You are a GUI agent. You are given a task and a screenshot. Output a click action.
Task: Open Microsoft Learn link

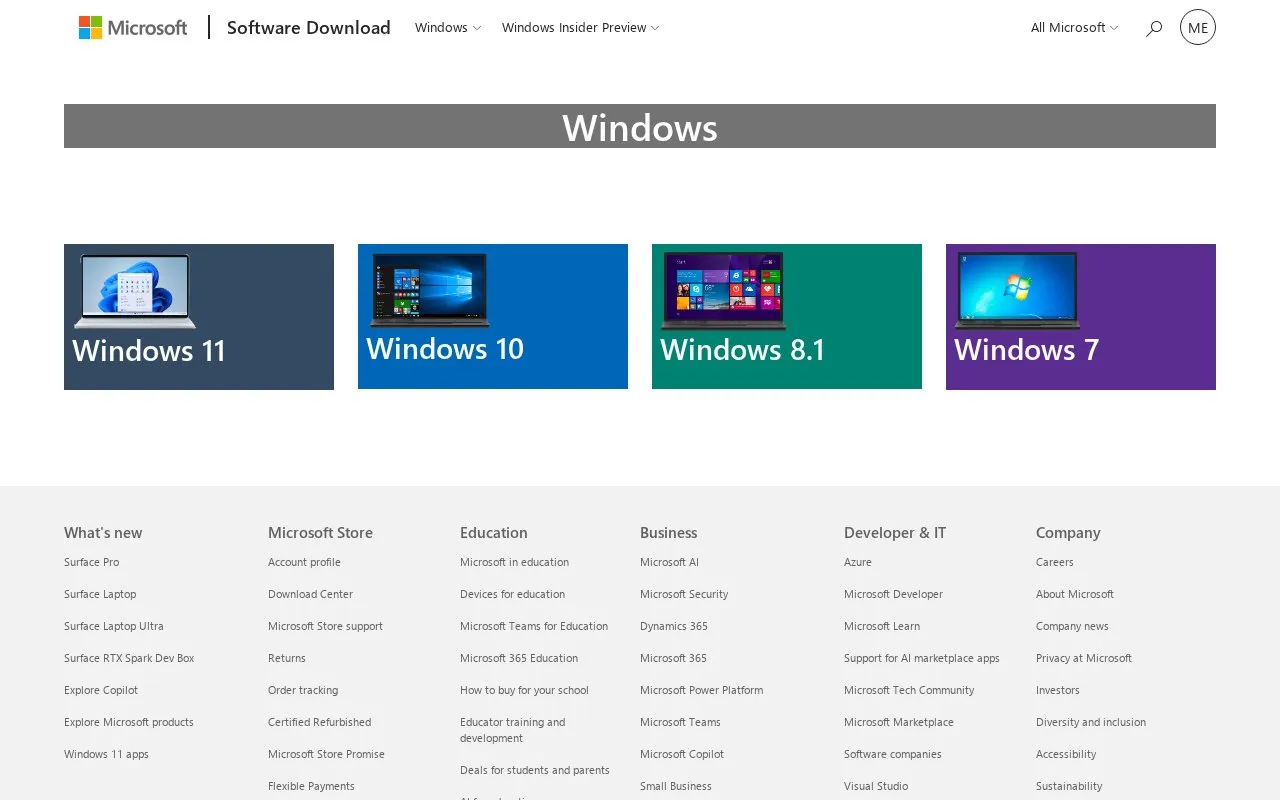(x=882, y=626)
